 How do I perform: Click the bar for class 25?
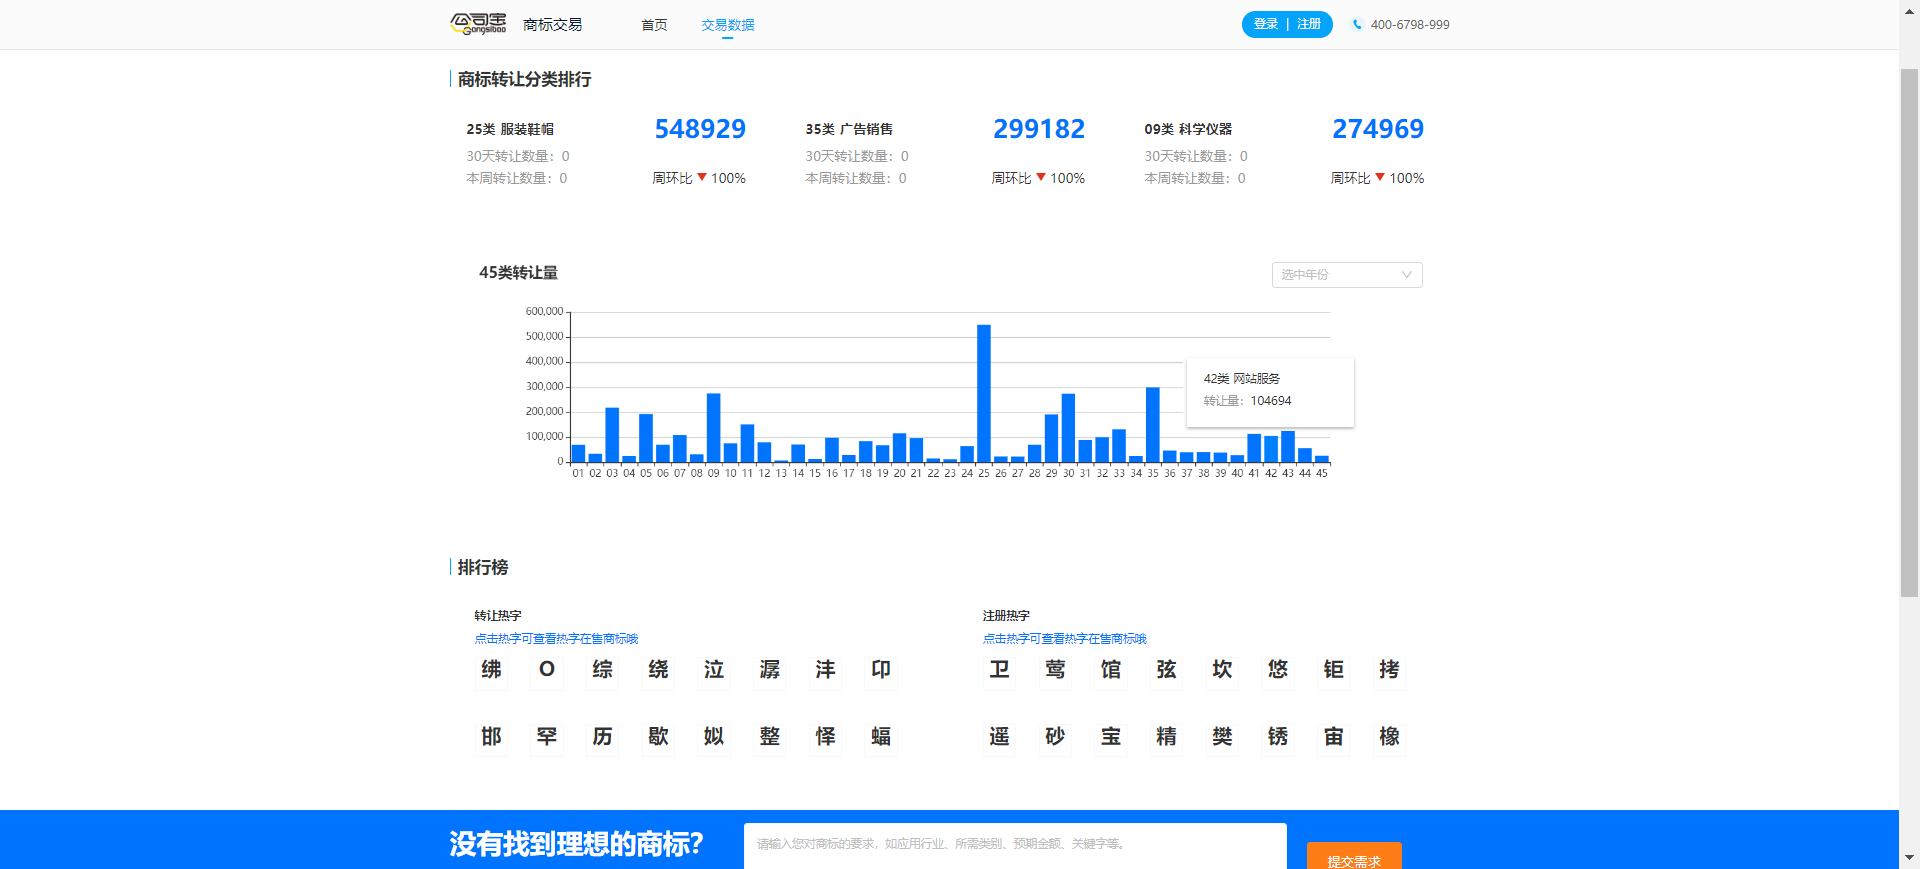[984, 393]
